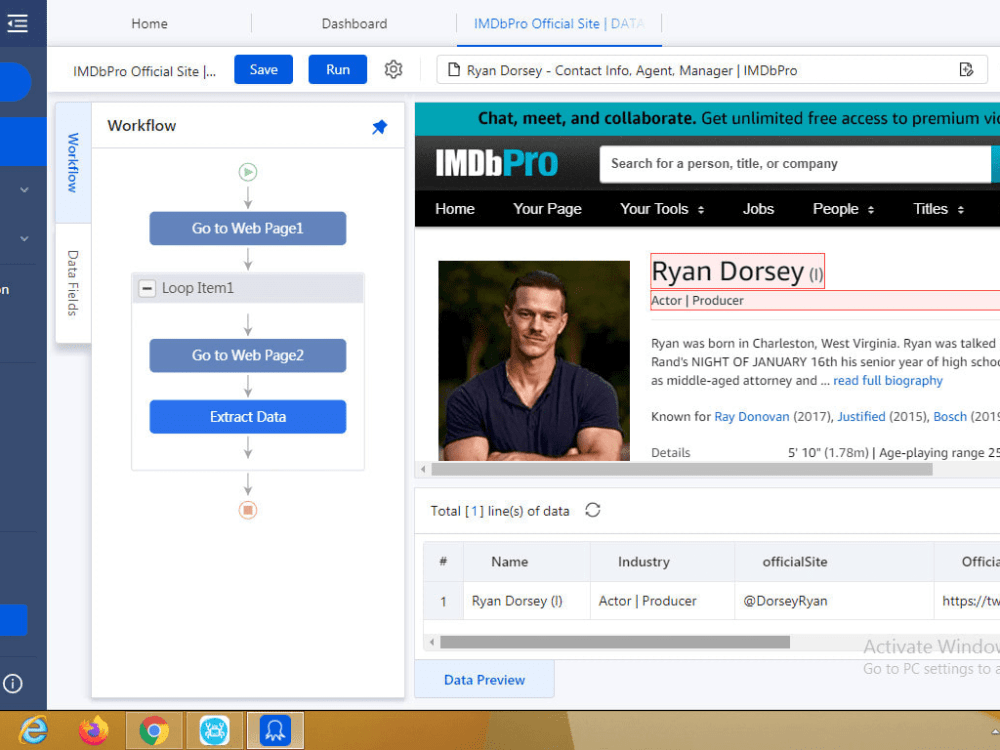Screen dimensions: 1000x750
Task: Click the page icon in the URL bar
Action: 453,70
